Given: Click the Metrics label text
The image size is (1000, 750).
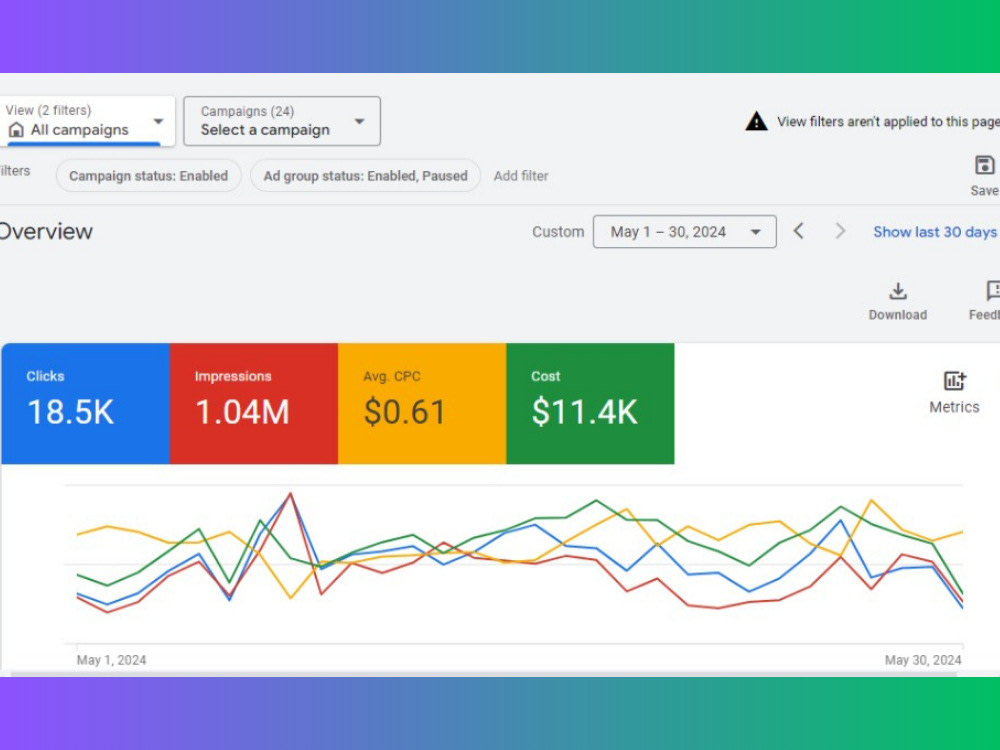Looking at the screenshot, I should tap(954, 407).
